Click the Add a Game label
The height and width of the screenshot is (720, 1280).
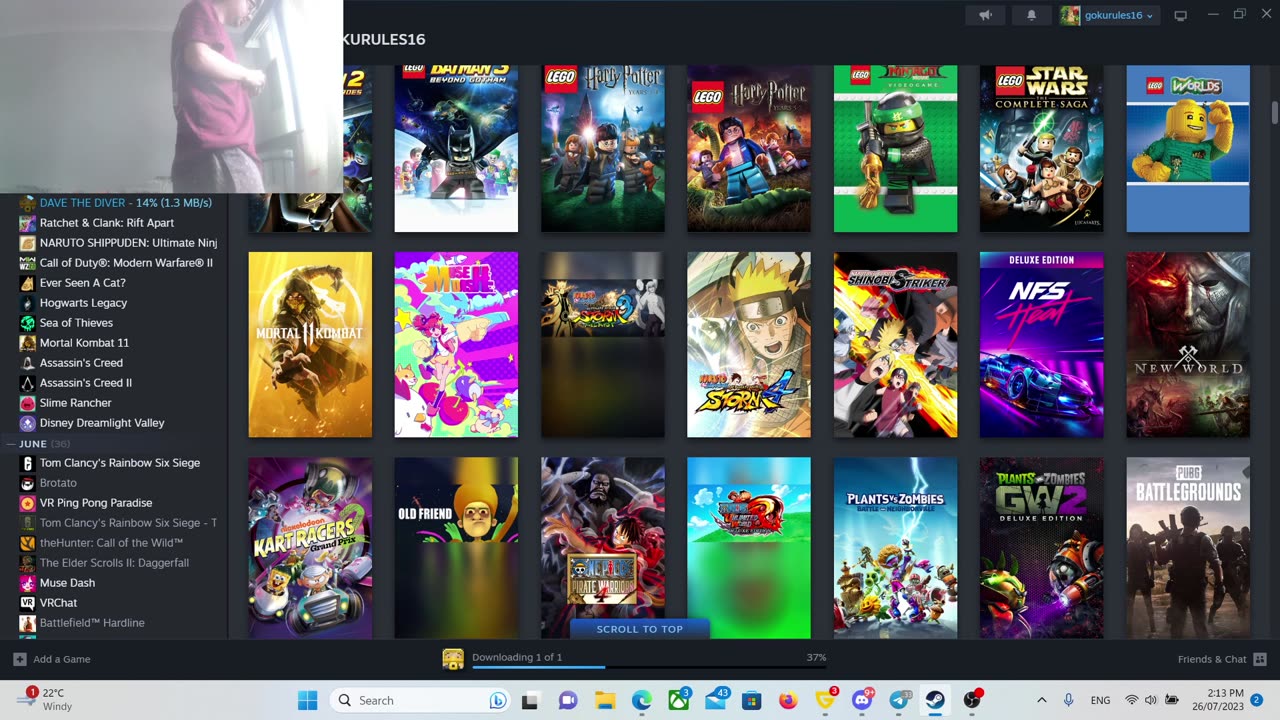[62, 659]
